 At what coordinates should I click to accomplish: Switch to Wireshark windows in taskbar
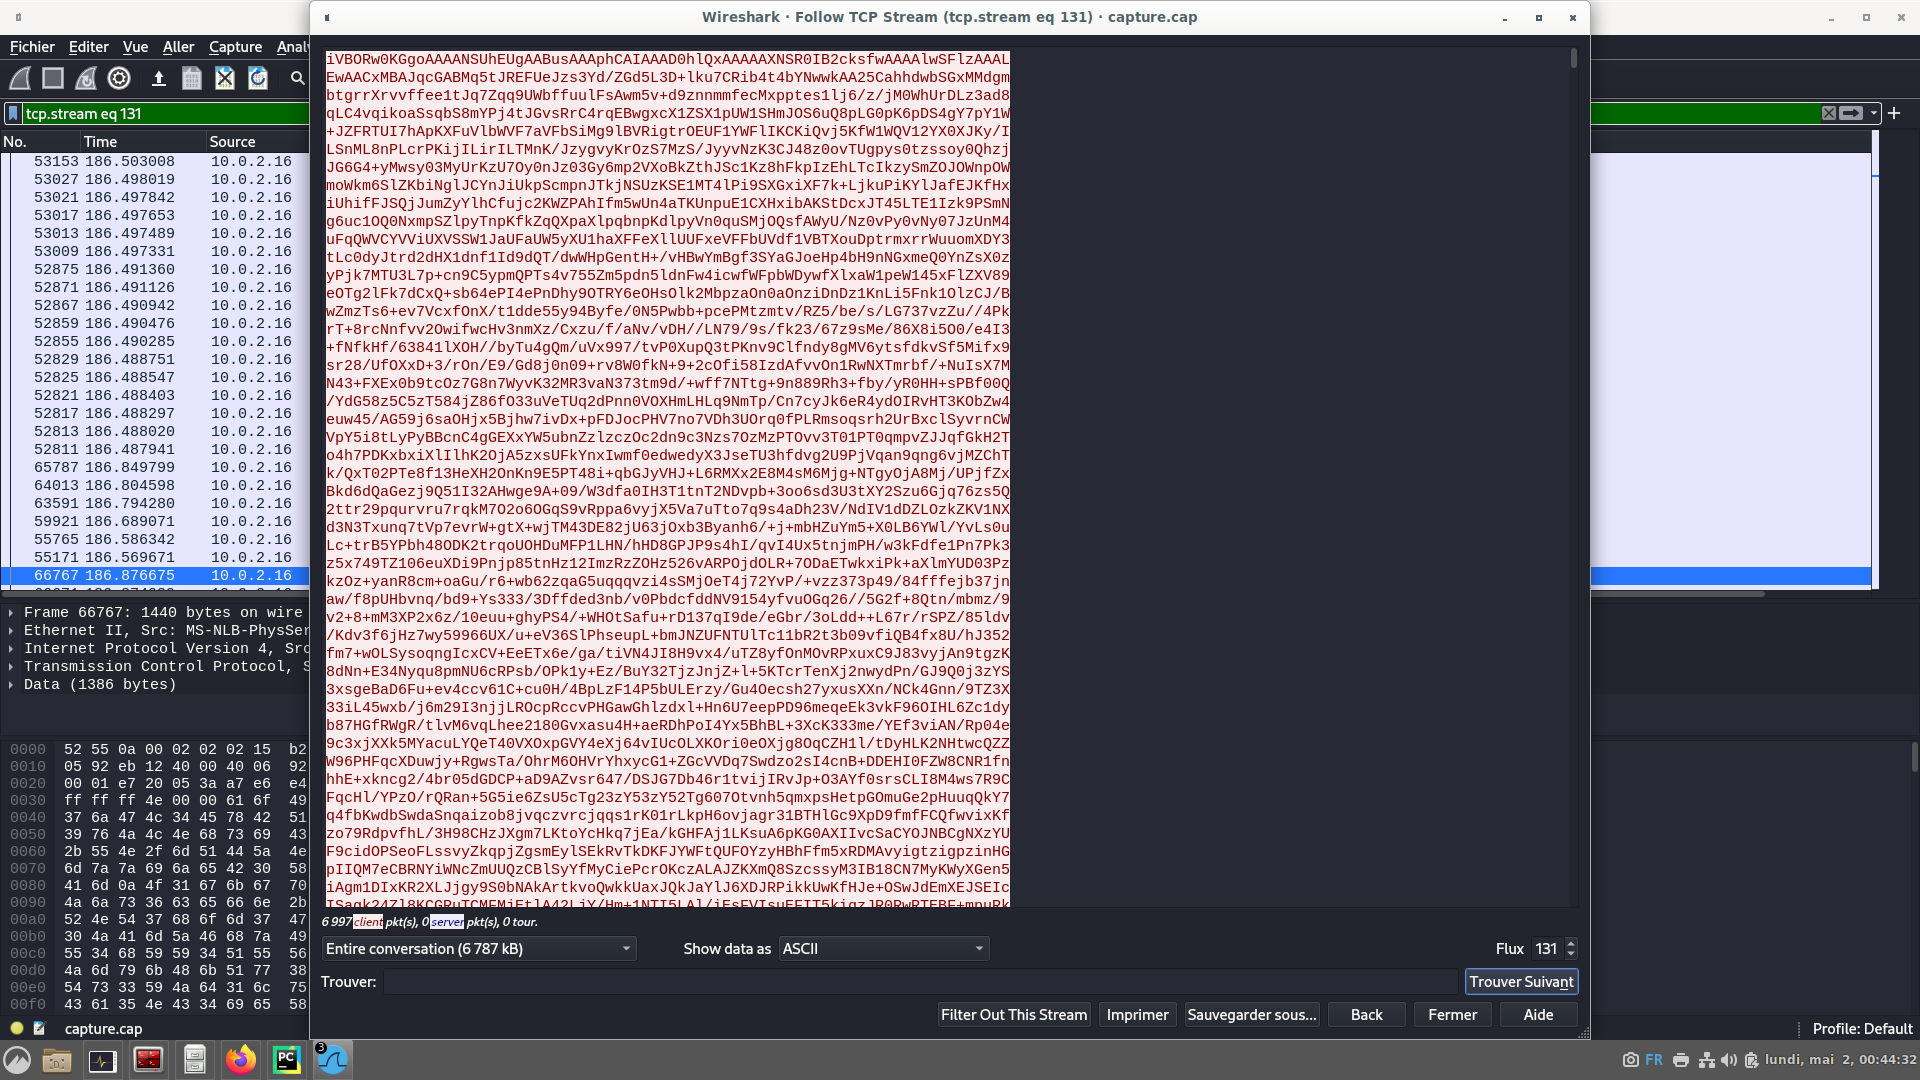333,1060
